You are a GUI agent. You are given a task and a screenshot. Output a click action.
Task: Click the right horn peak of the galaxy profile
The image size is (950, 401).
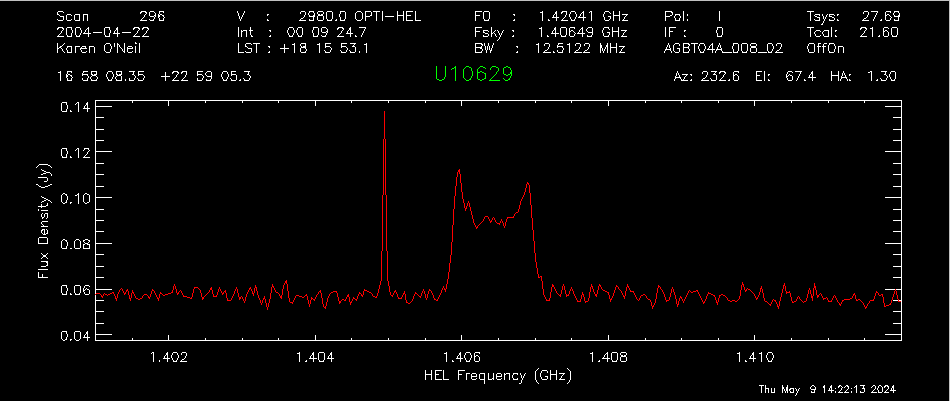pyautogui.click(x=528, y=184)
